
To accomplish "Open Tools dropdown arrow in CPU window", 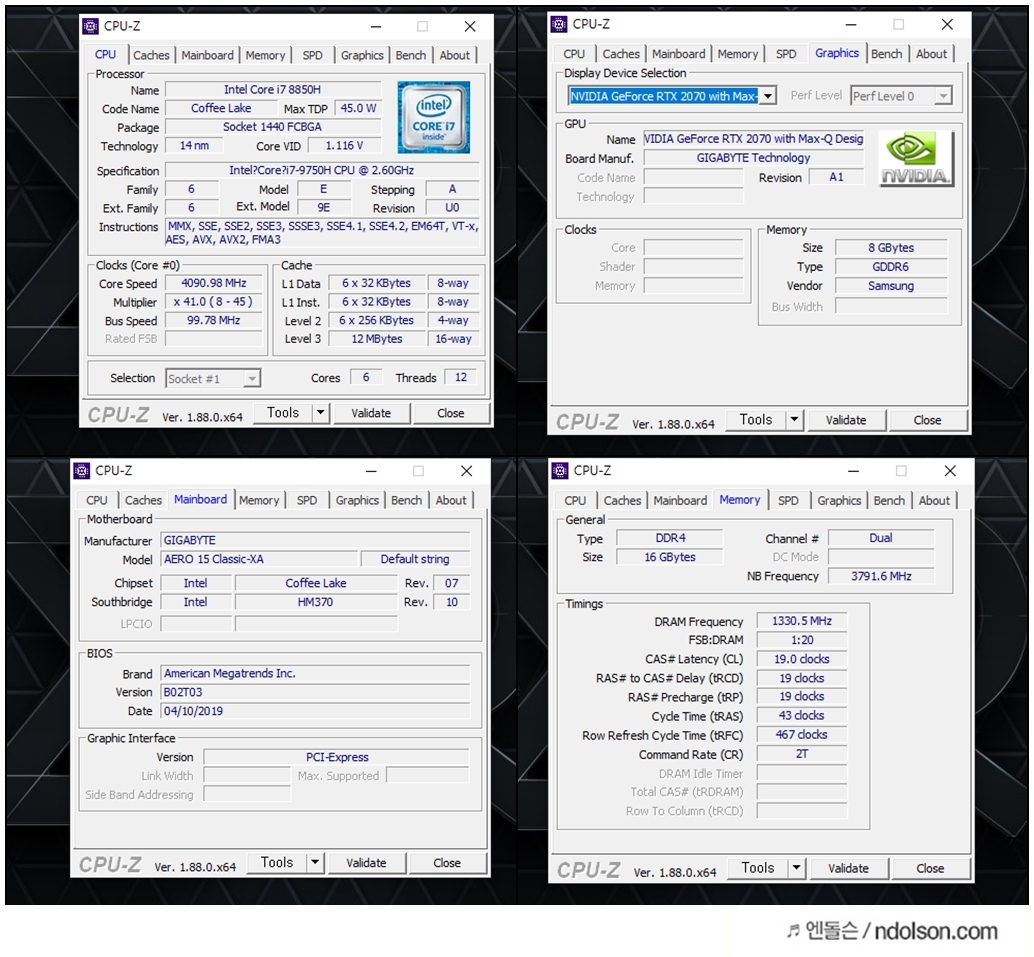I will click(x=320, y=413).
